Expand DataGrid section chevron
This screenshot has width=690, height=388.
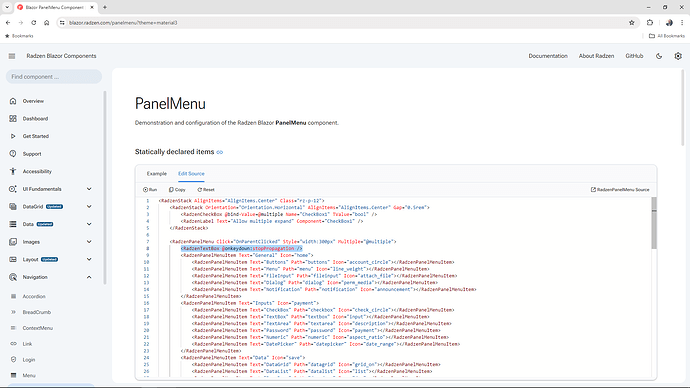89,207
